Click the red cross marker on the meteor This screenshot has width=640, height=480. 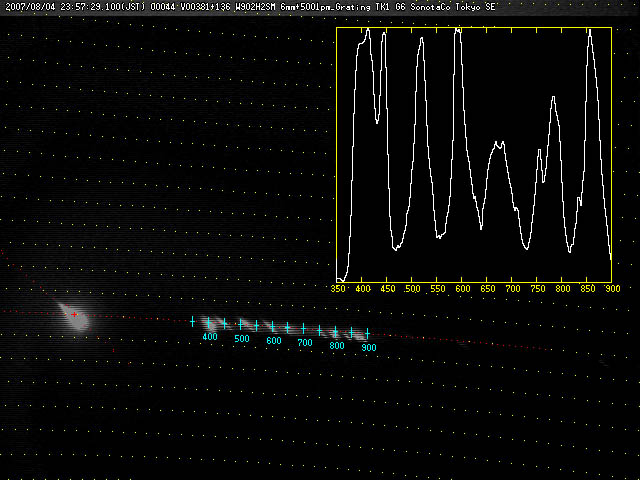(74, 314)
